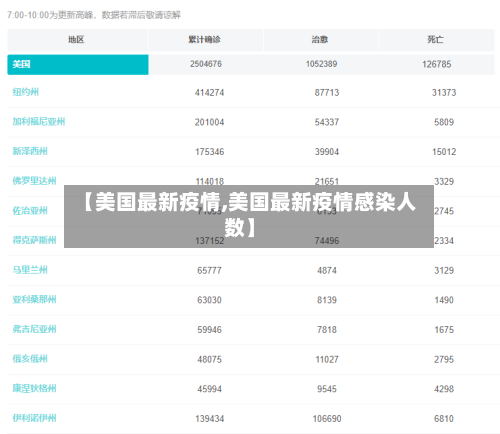Select the 弗吉尼亚州 row link
500x434 pixels.
point(34,329)
